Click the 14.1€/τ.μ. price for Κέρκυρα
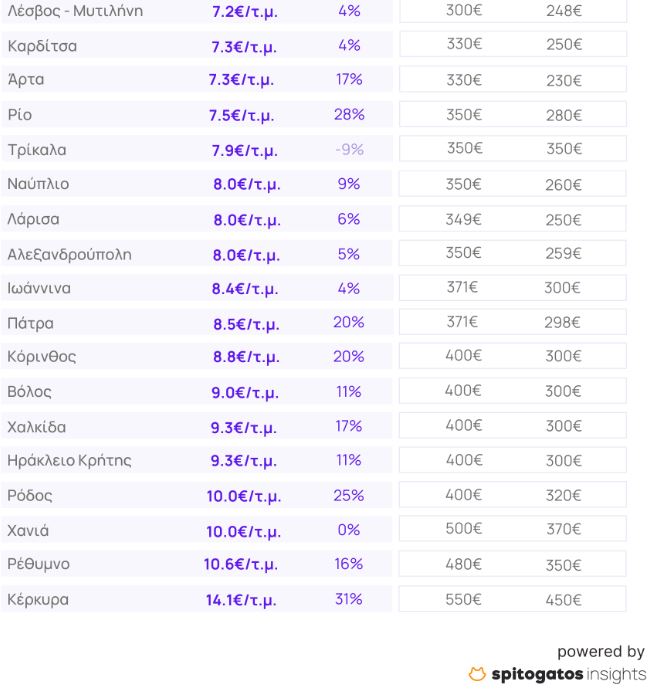This screenshot has height=698, width=659. click(241, 600)
